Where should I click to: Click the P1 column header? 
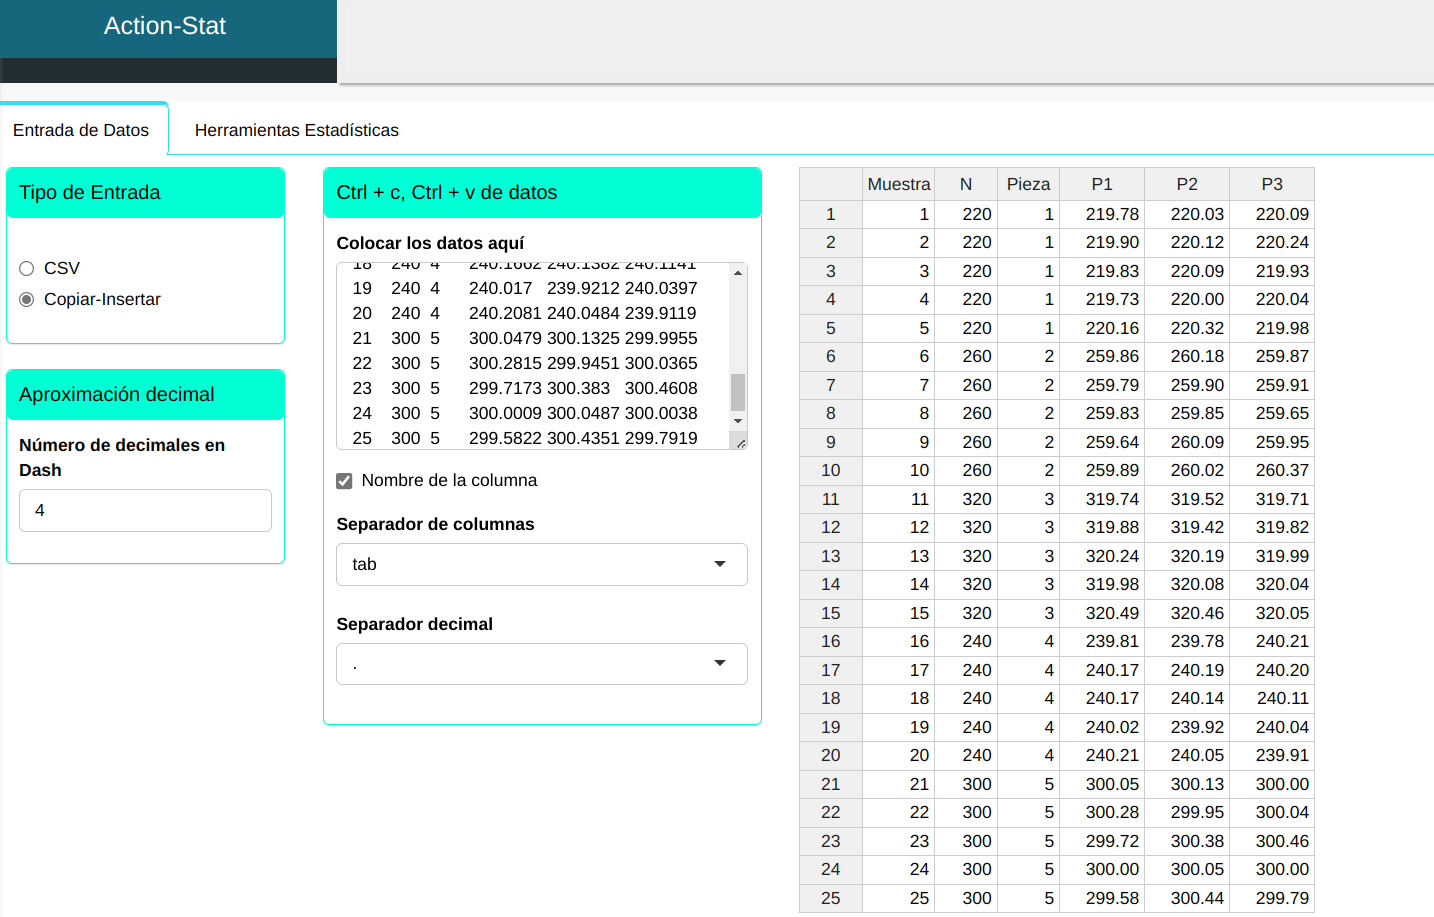(x=1101, y=184)
